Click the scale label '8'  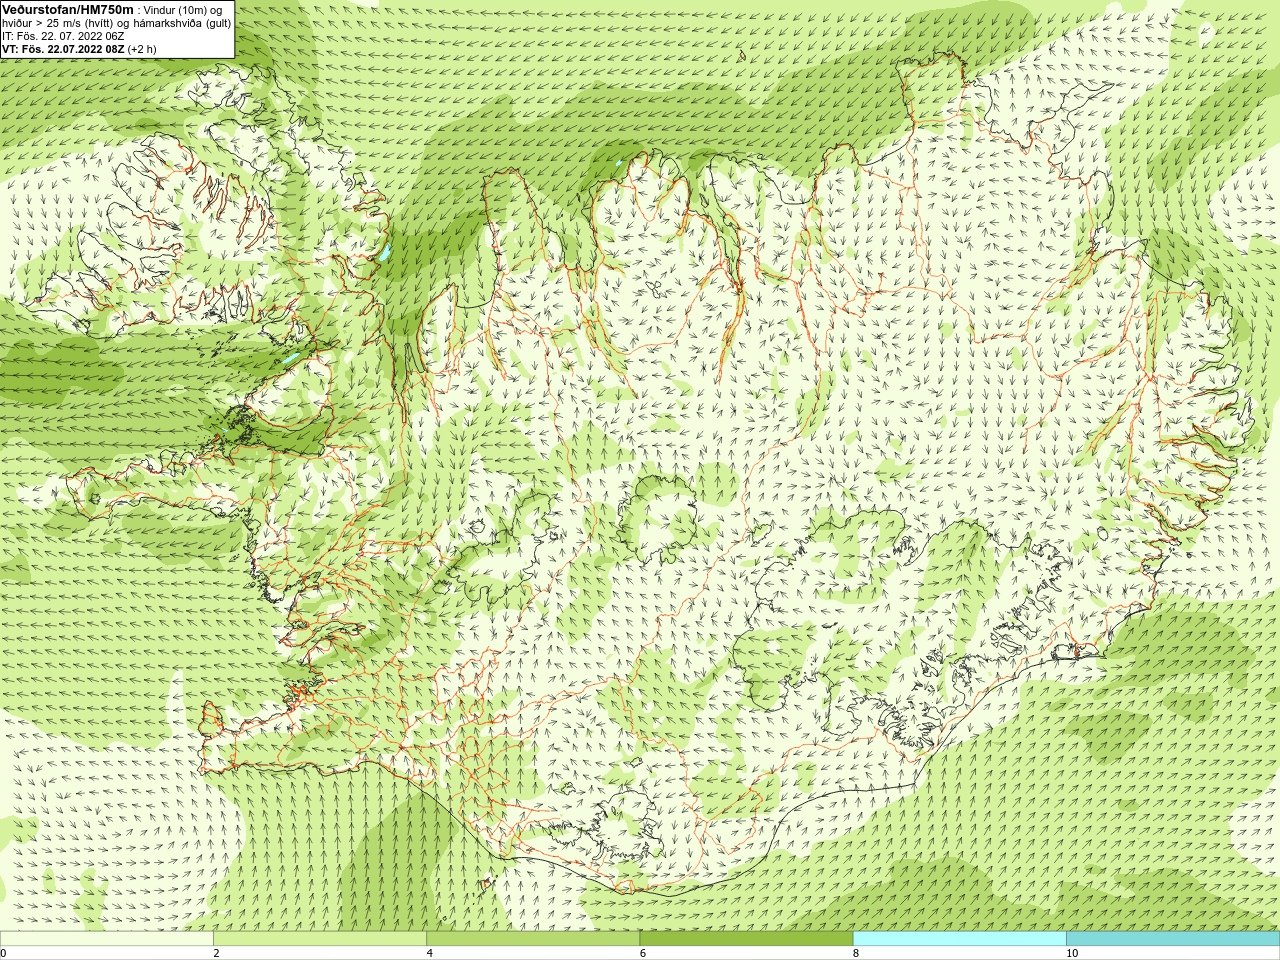coord(855,953)
